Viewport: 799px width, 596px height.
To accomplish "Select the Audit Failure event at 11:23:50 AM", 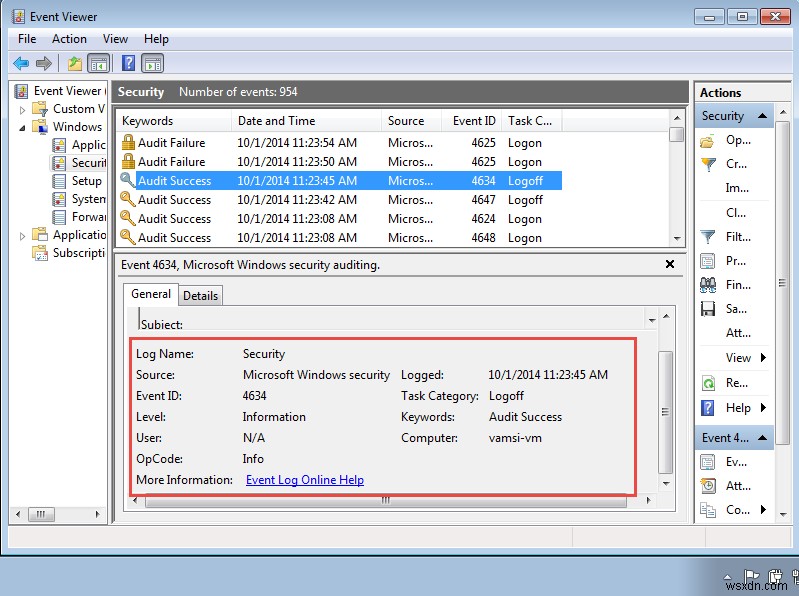I will (x=340, y=162).
